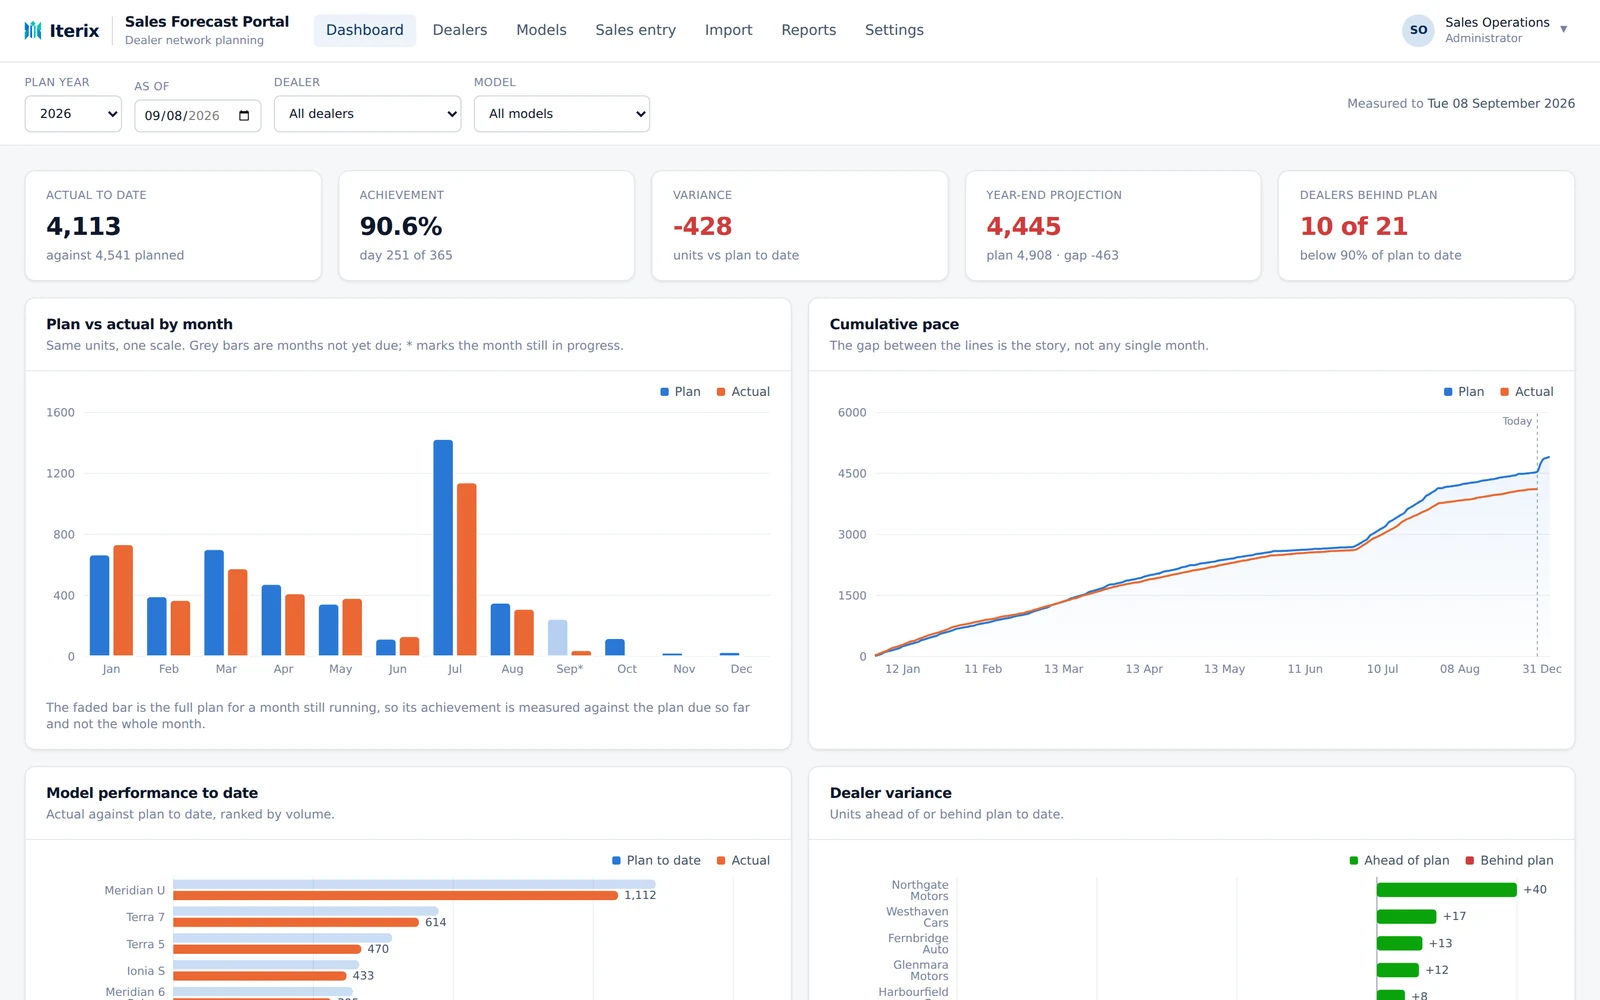Click the Dealers Behind Plan card
1600x1000 pixels.
1427,226
